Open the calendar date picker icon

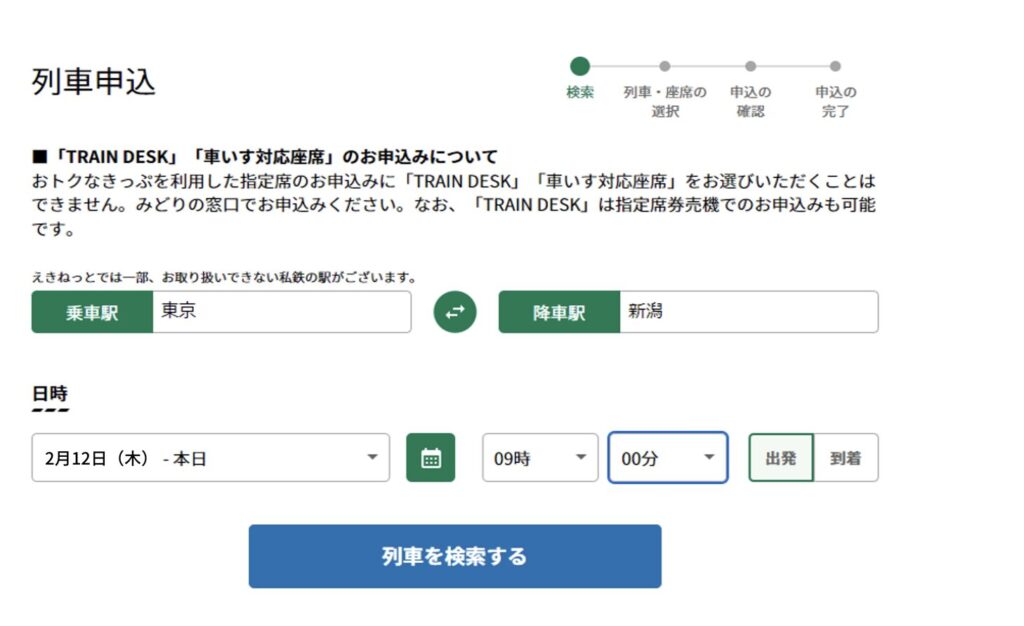click(x=431, y=458)
